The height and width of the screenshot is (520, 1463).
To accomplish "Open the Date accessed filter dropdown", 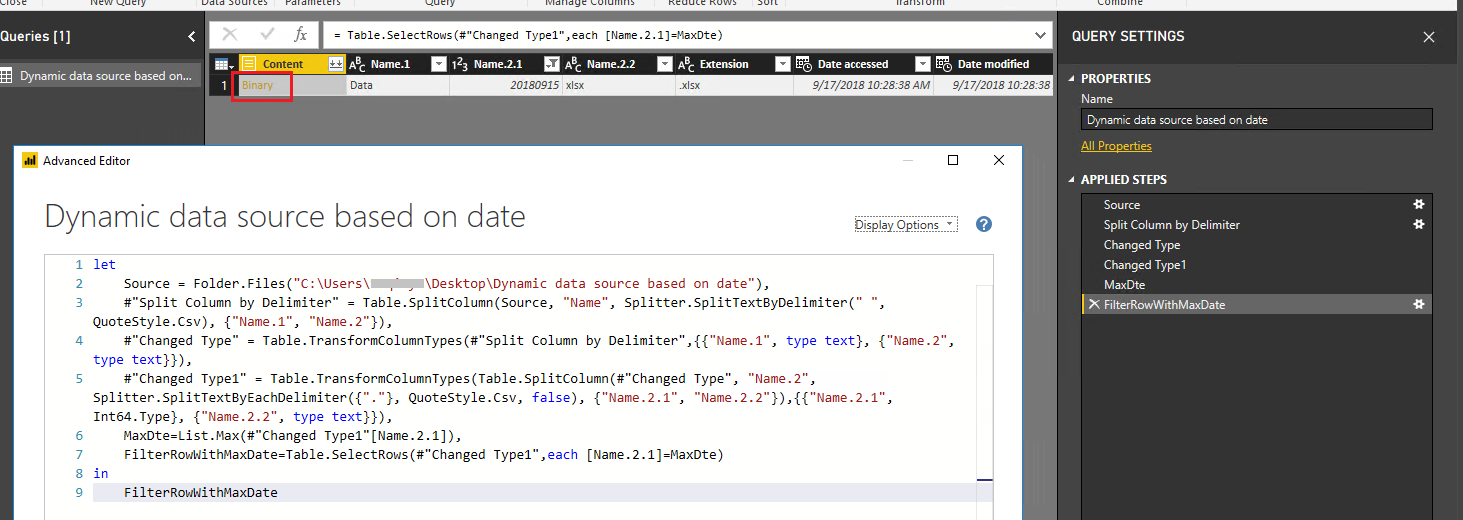I will [923, 64].
